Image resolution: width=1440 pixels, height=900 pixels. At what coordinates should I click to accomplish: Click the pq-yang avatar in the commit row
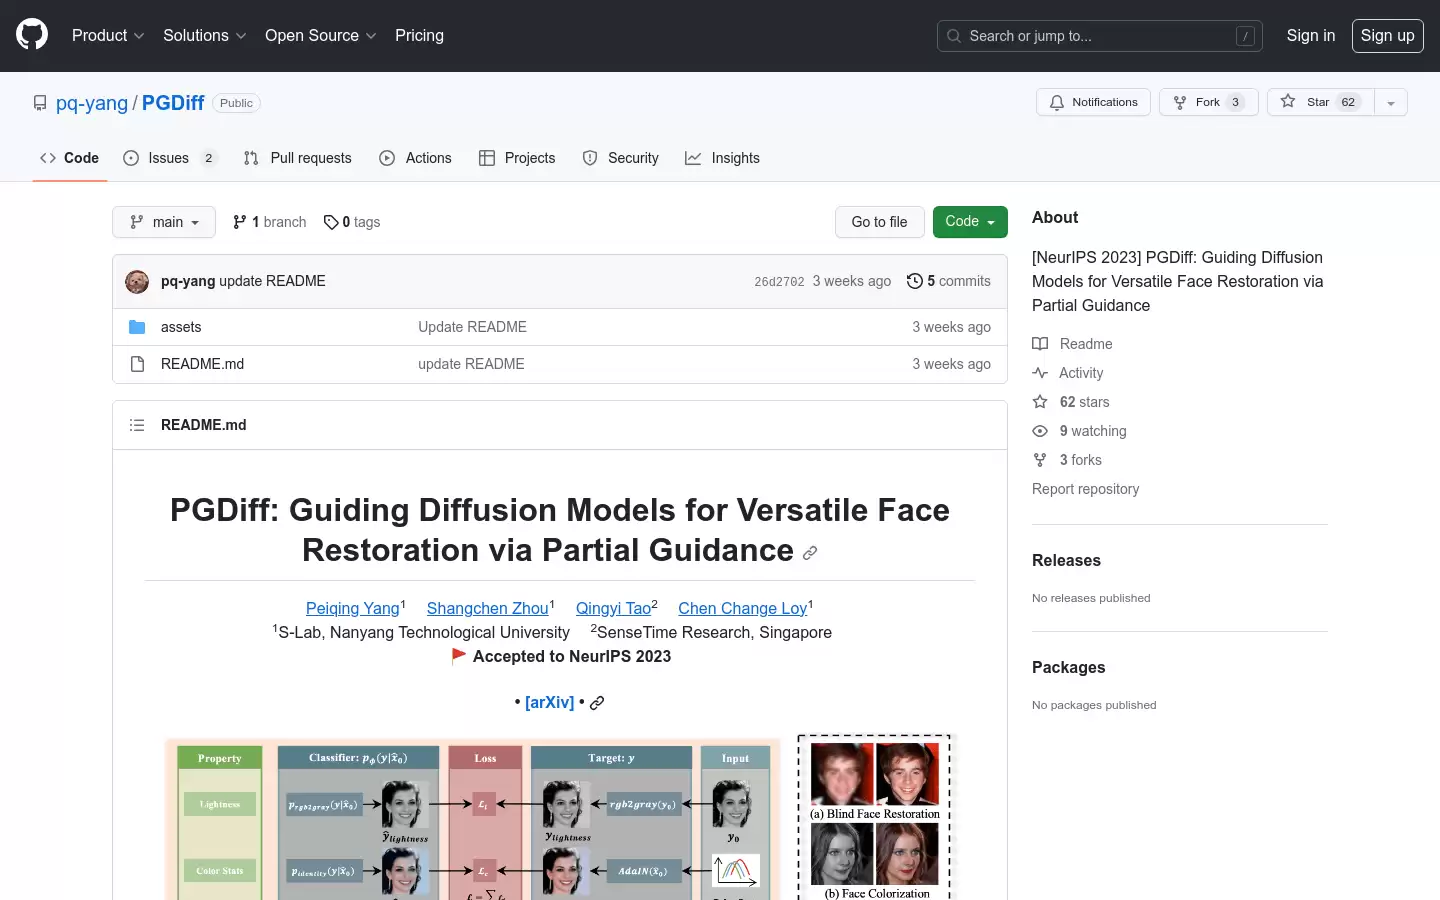pos(137,281)
